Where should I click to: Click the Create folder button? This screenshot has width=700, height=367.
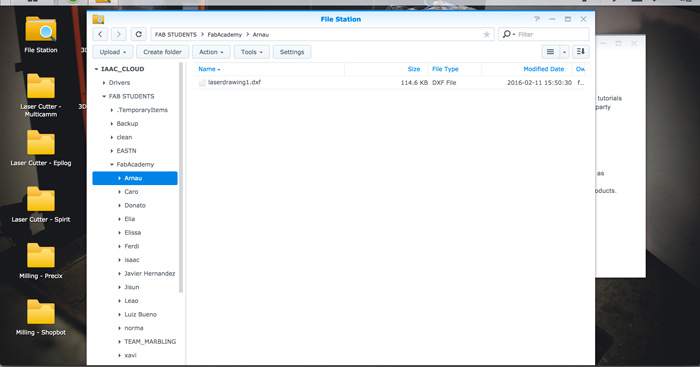tap(162, 52)
